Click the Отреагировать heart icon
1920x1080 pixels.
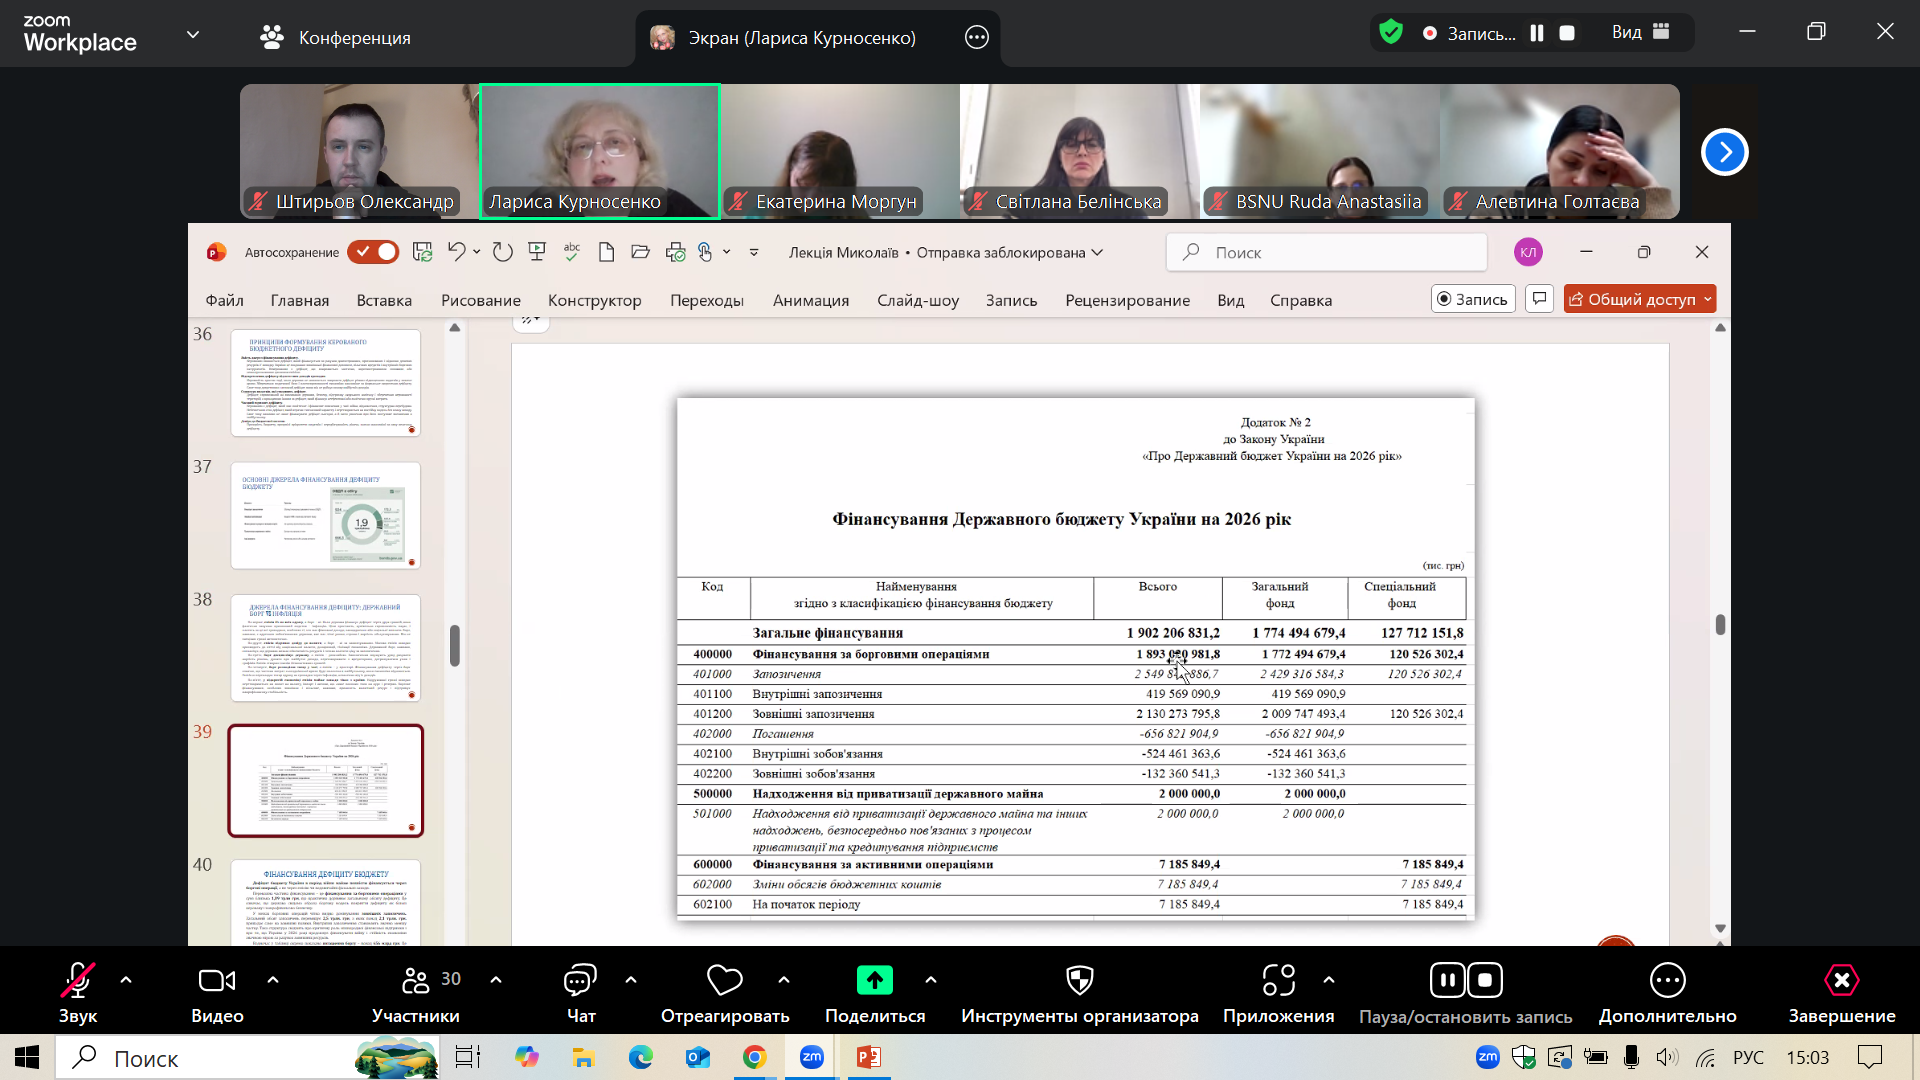point(724,981)
